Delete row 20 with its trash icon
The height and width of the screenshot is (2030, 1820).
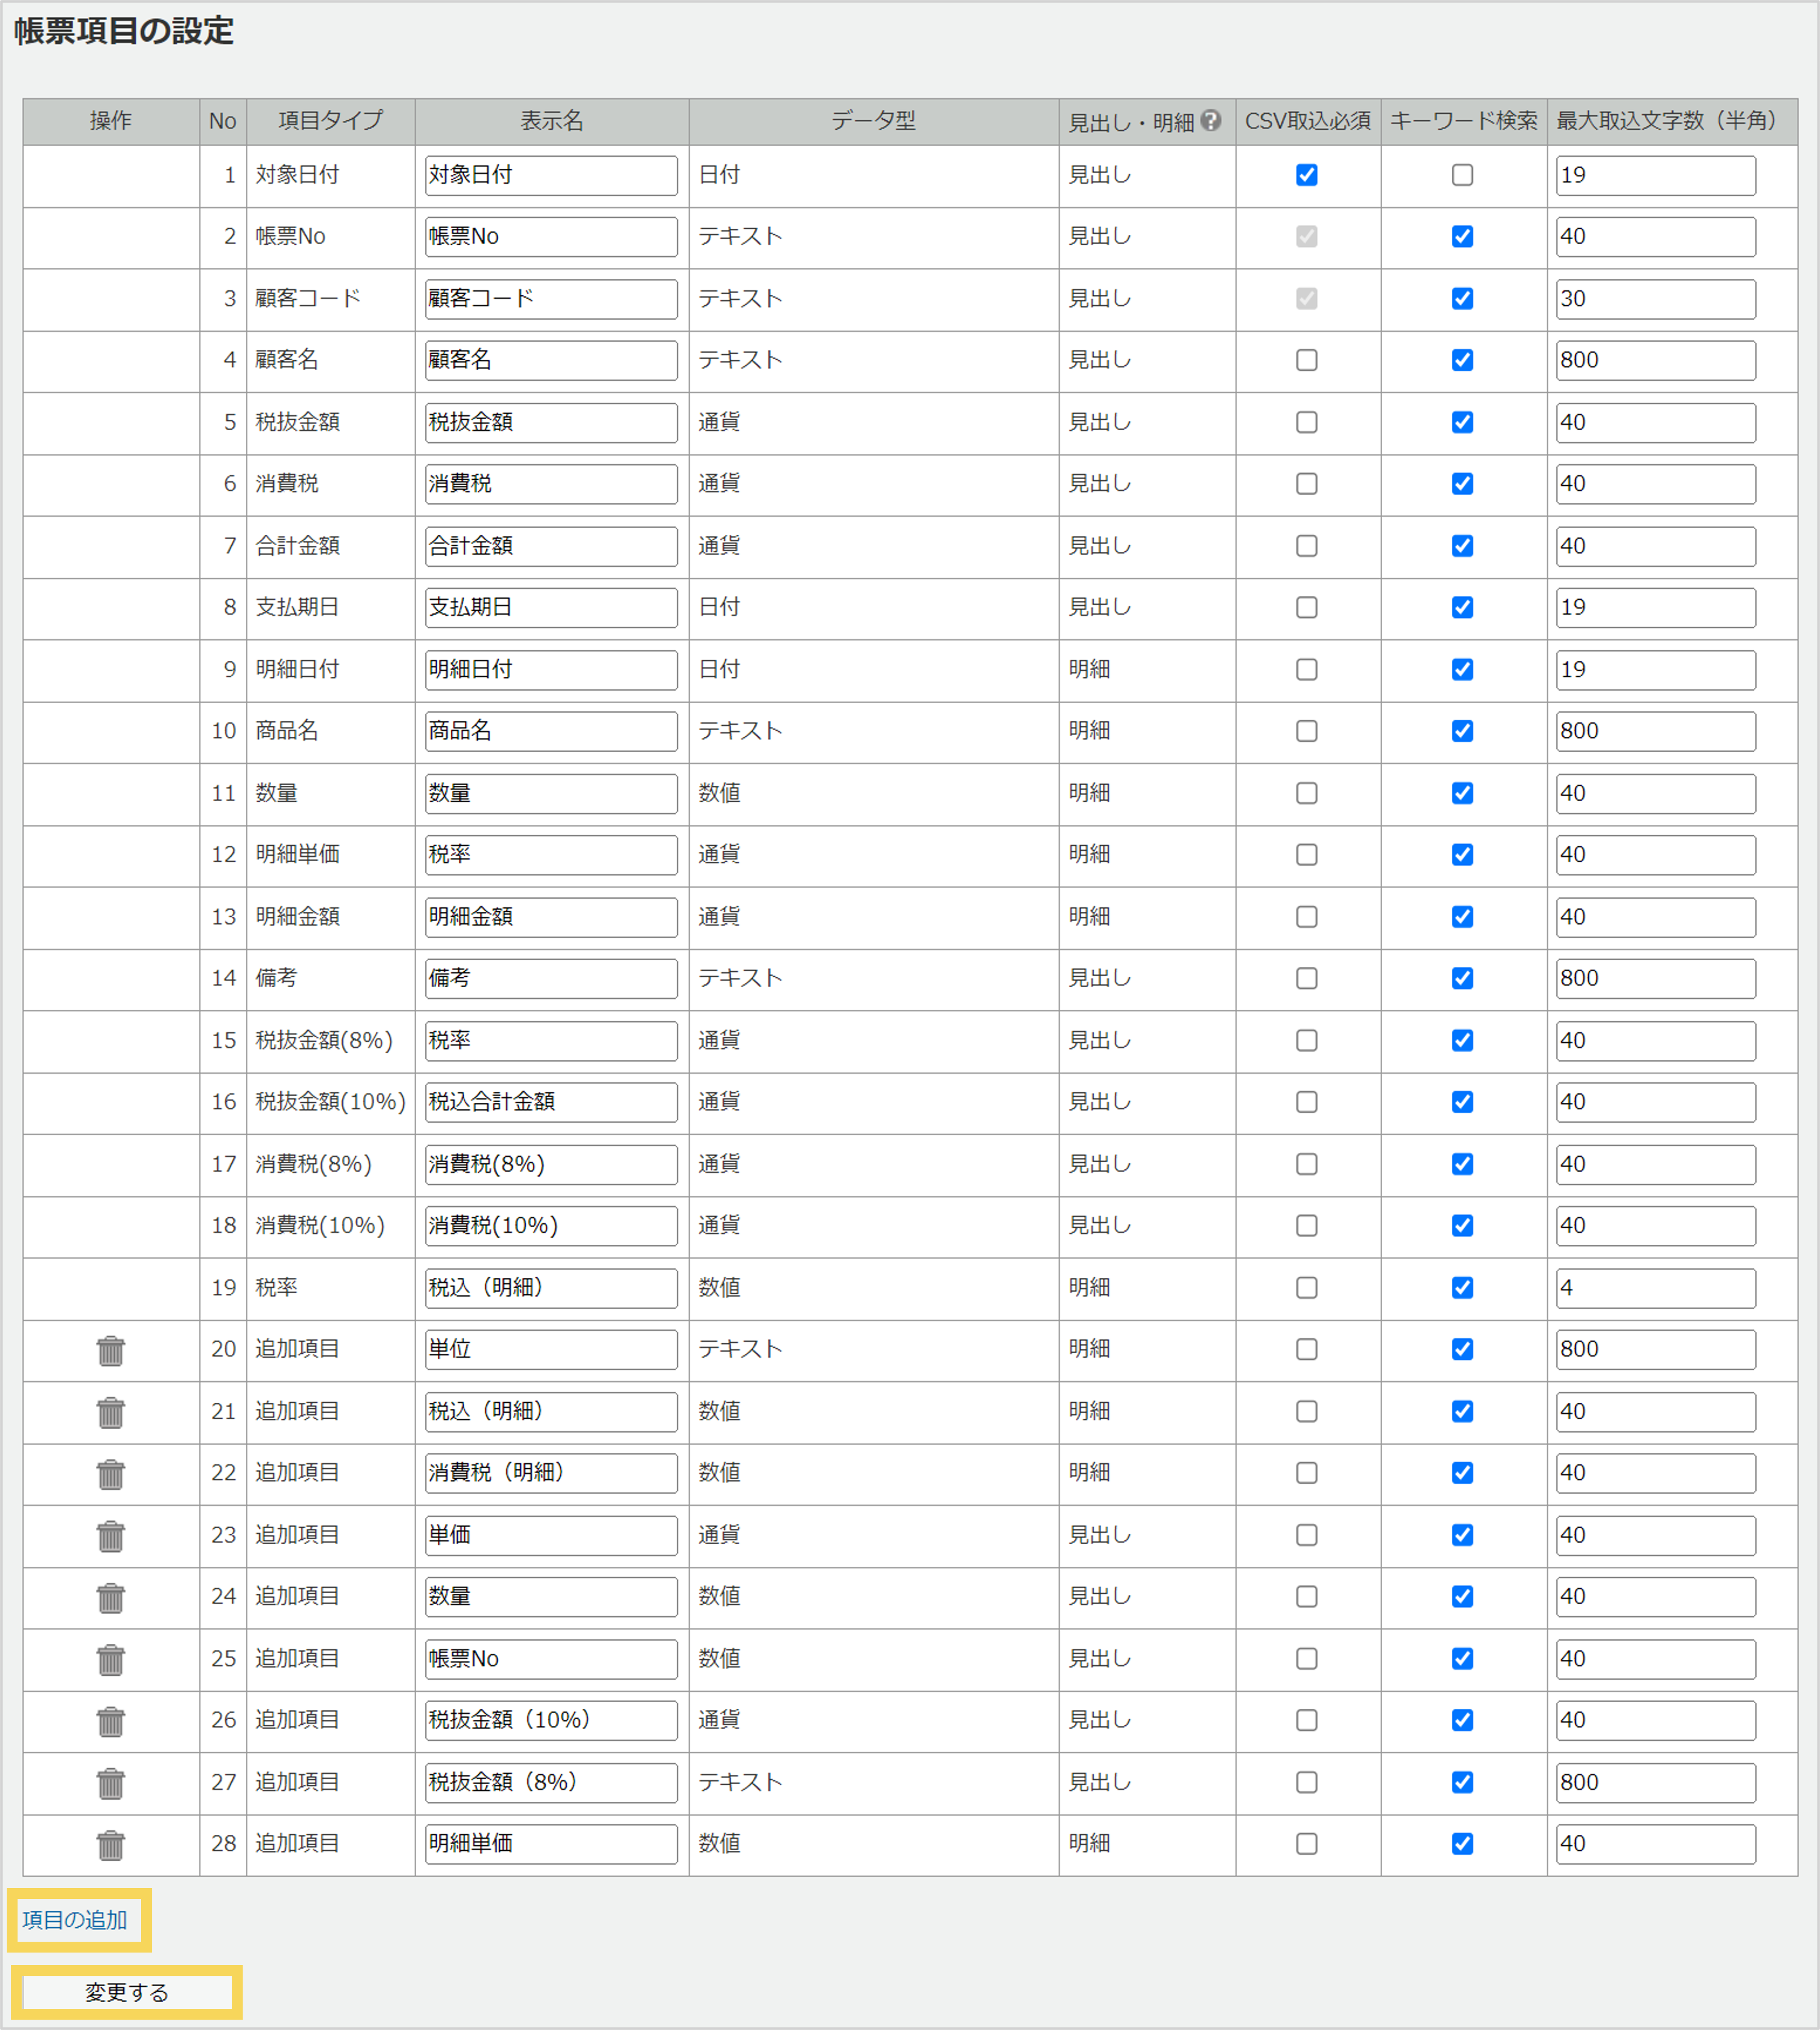(x=111, y=1350)
